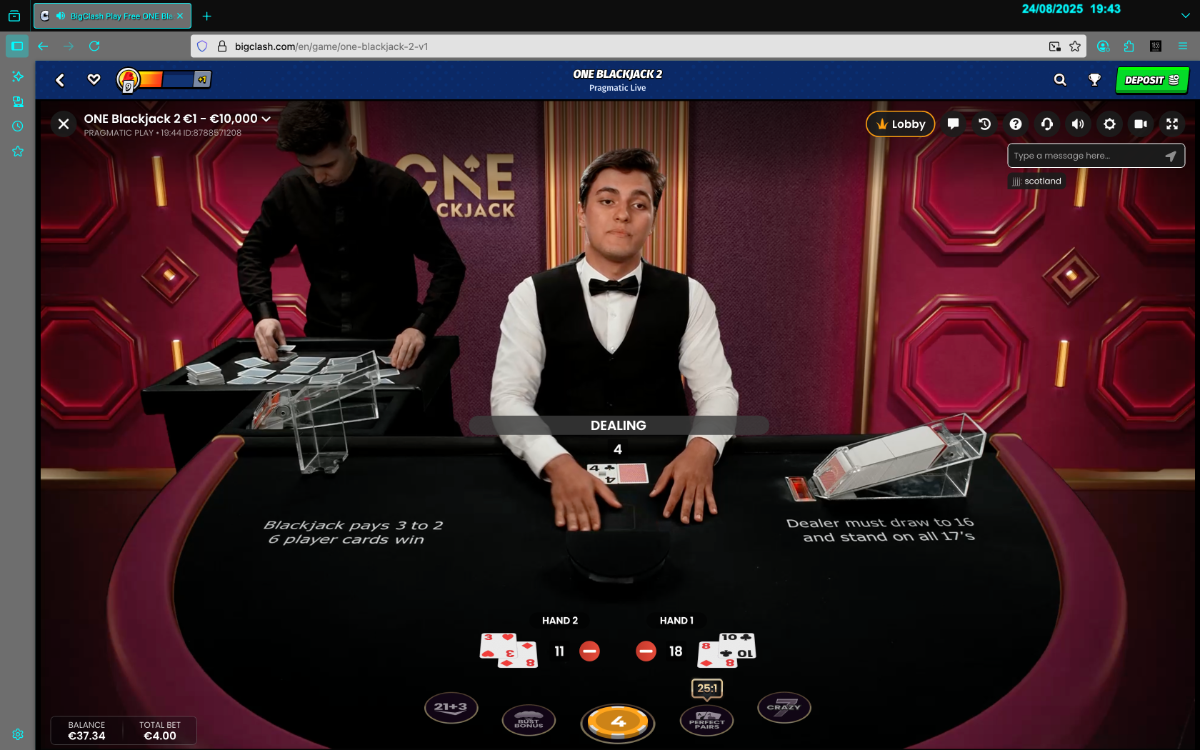Click the red minus button for Hand 1
Image resolution: width=1200 pixels, height=750 pixels.
click(x=646, y=651)
